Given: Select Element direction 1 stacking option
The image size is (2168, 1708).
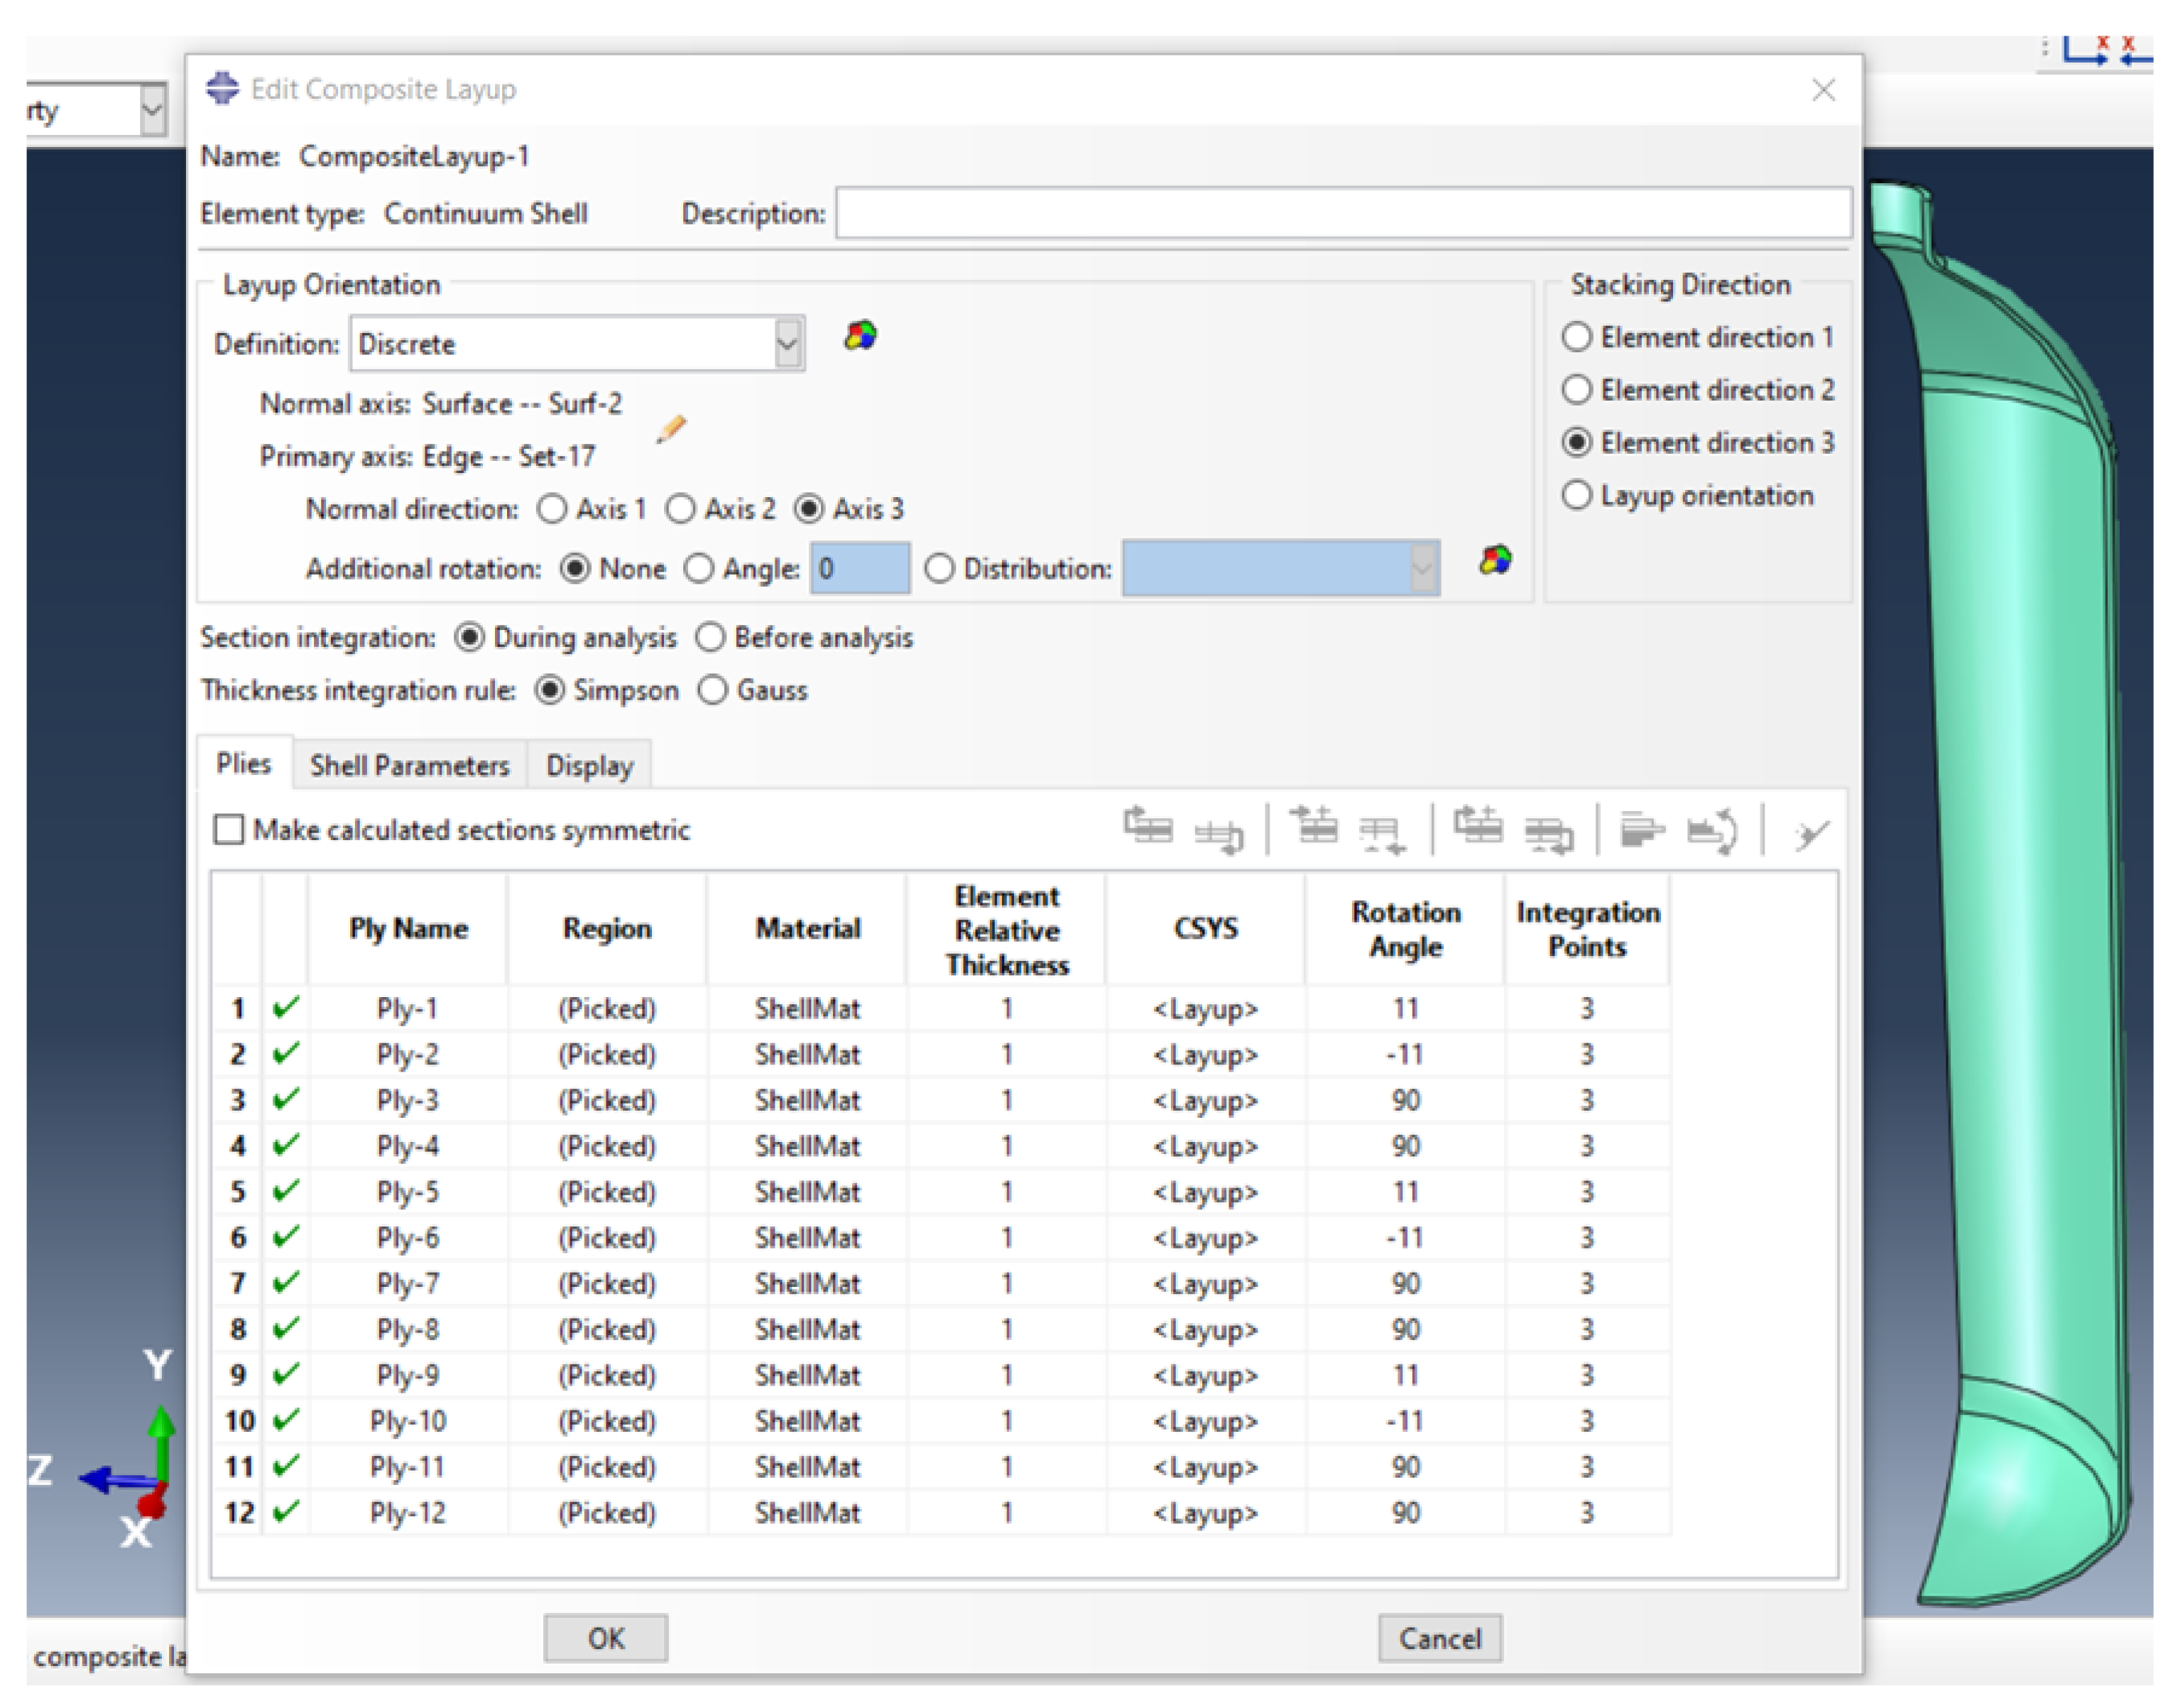Looking at the screenshot, I should [x=1577, y=337].
